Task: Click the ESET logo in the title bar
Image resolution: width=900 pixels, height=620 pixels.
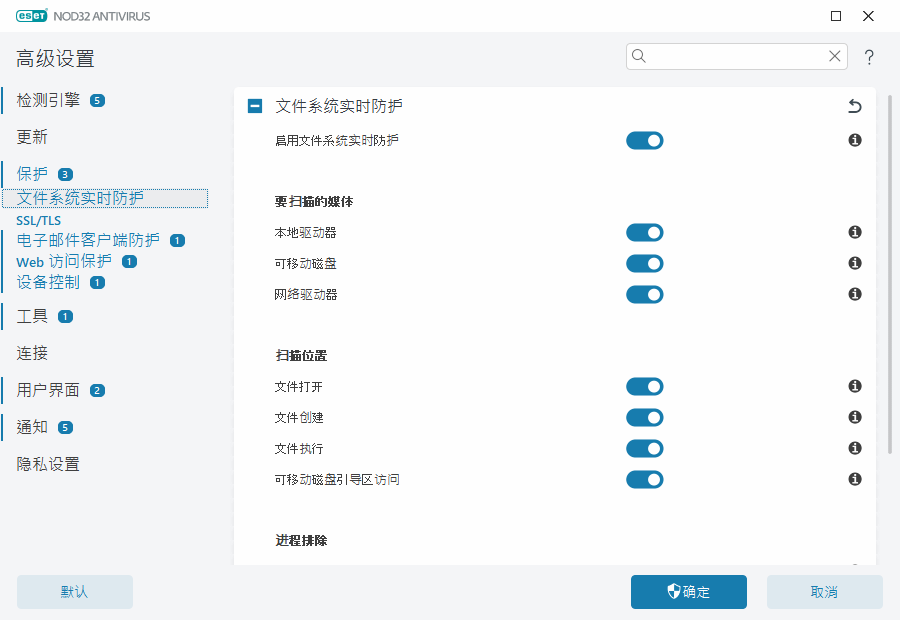Action: (x=31, y=15)
